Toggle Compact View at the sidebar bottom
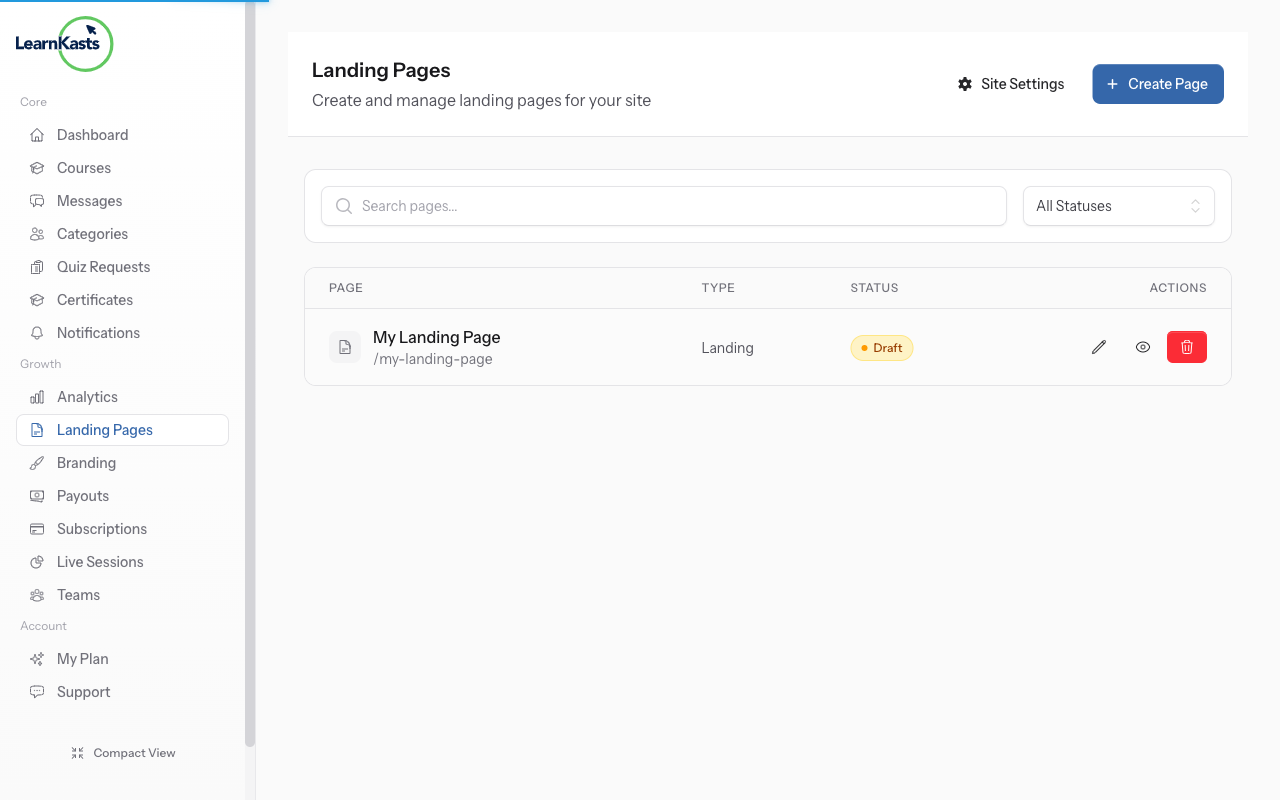 [123, 752]
